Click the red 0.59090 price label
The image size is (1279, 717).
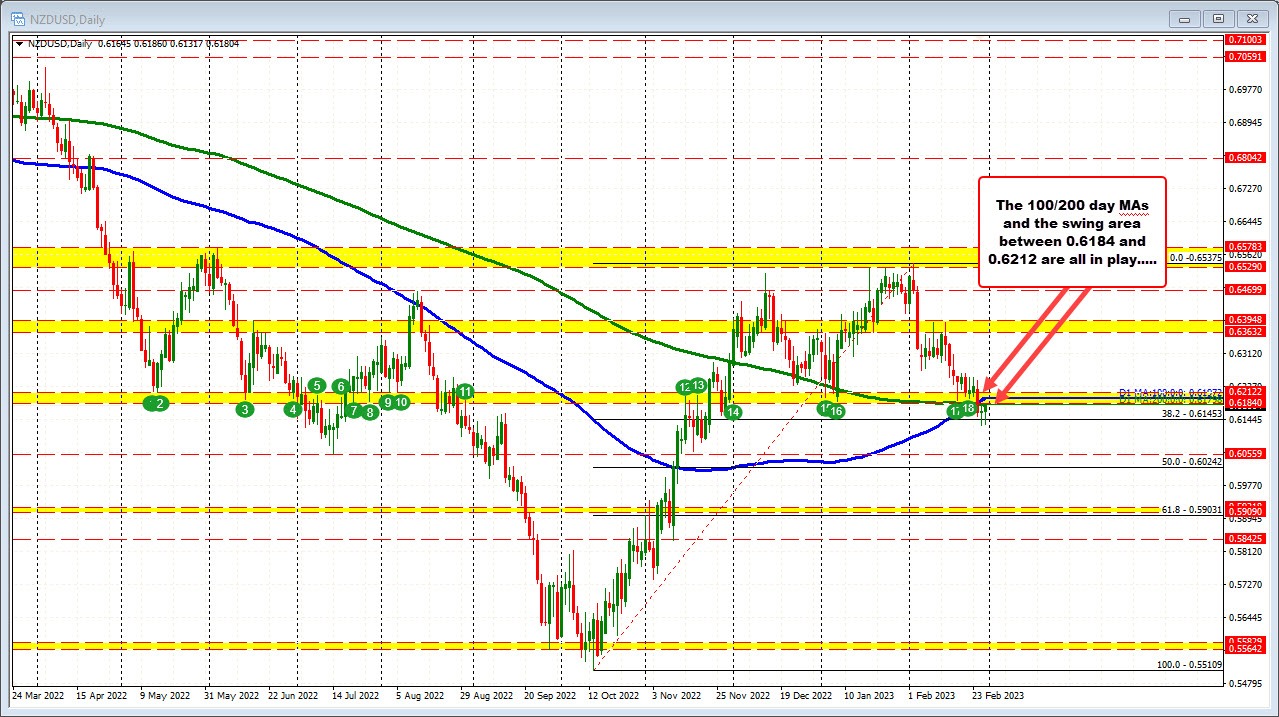[x=1245, y=512]
